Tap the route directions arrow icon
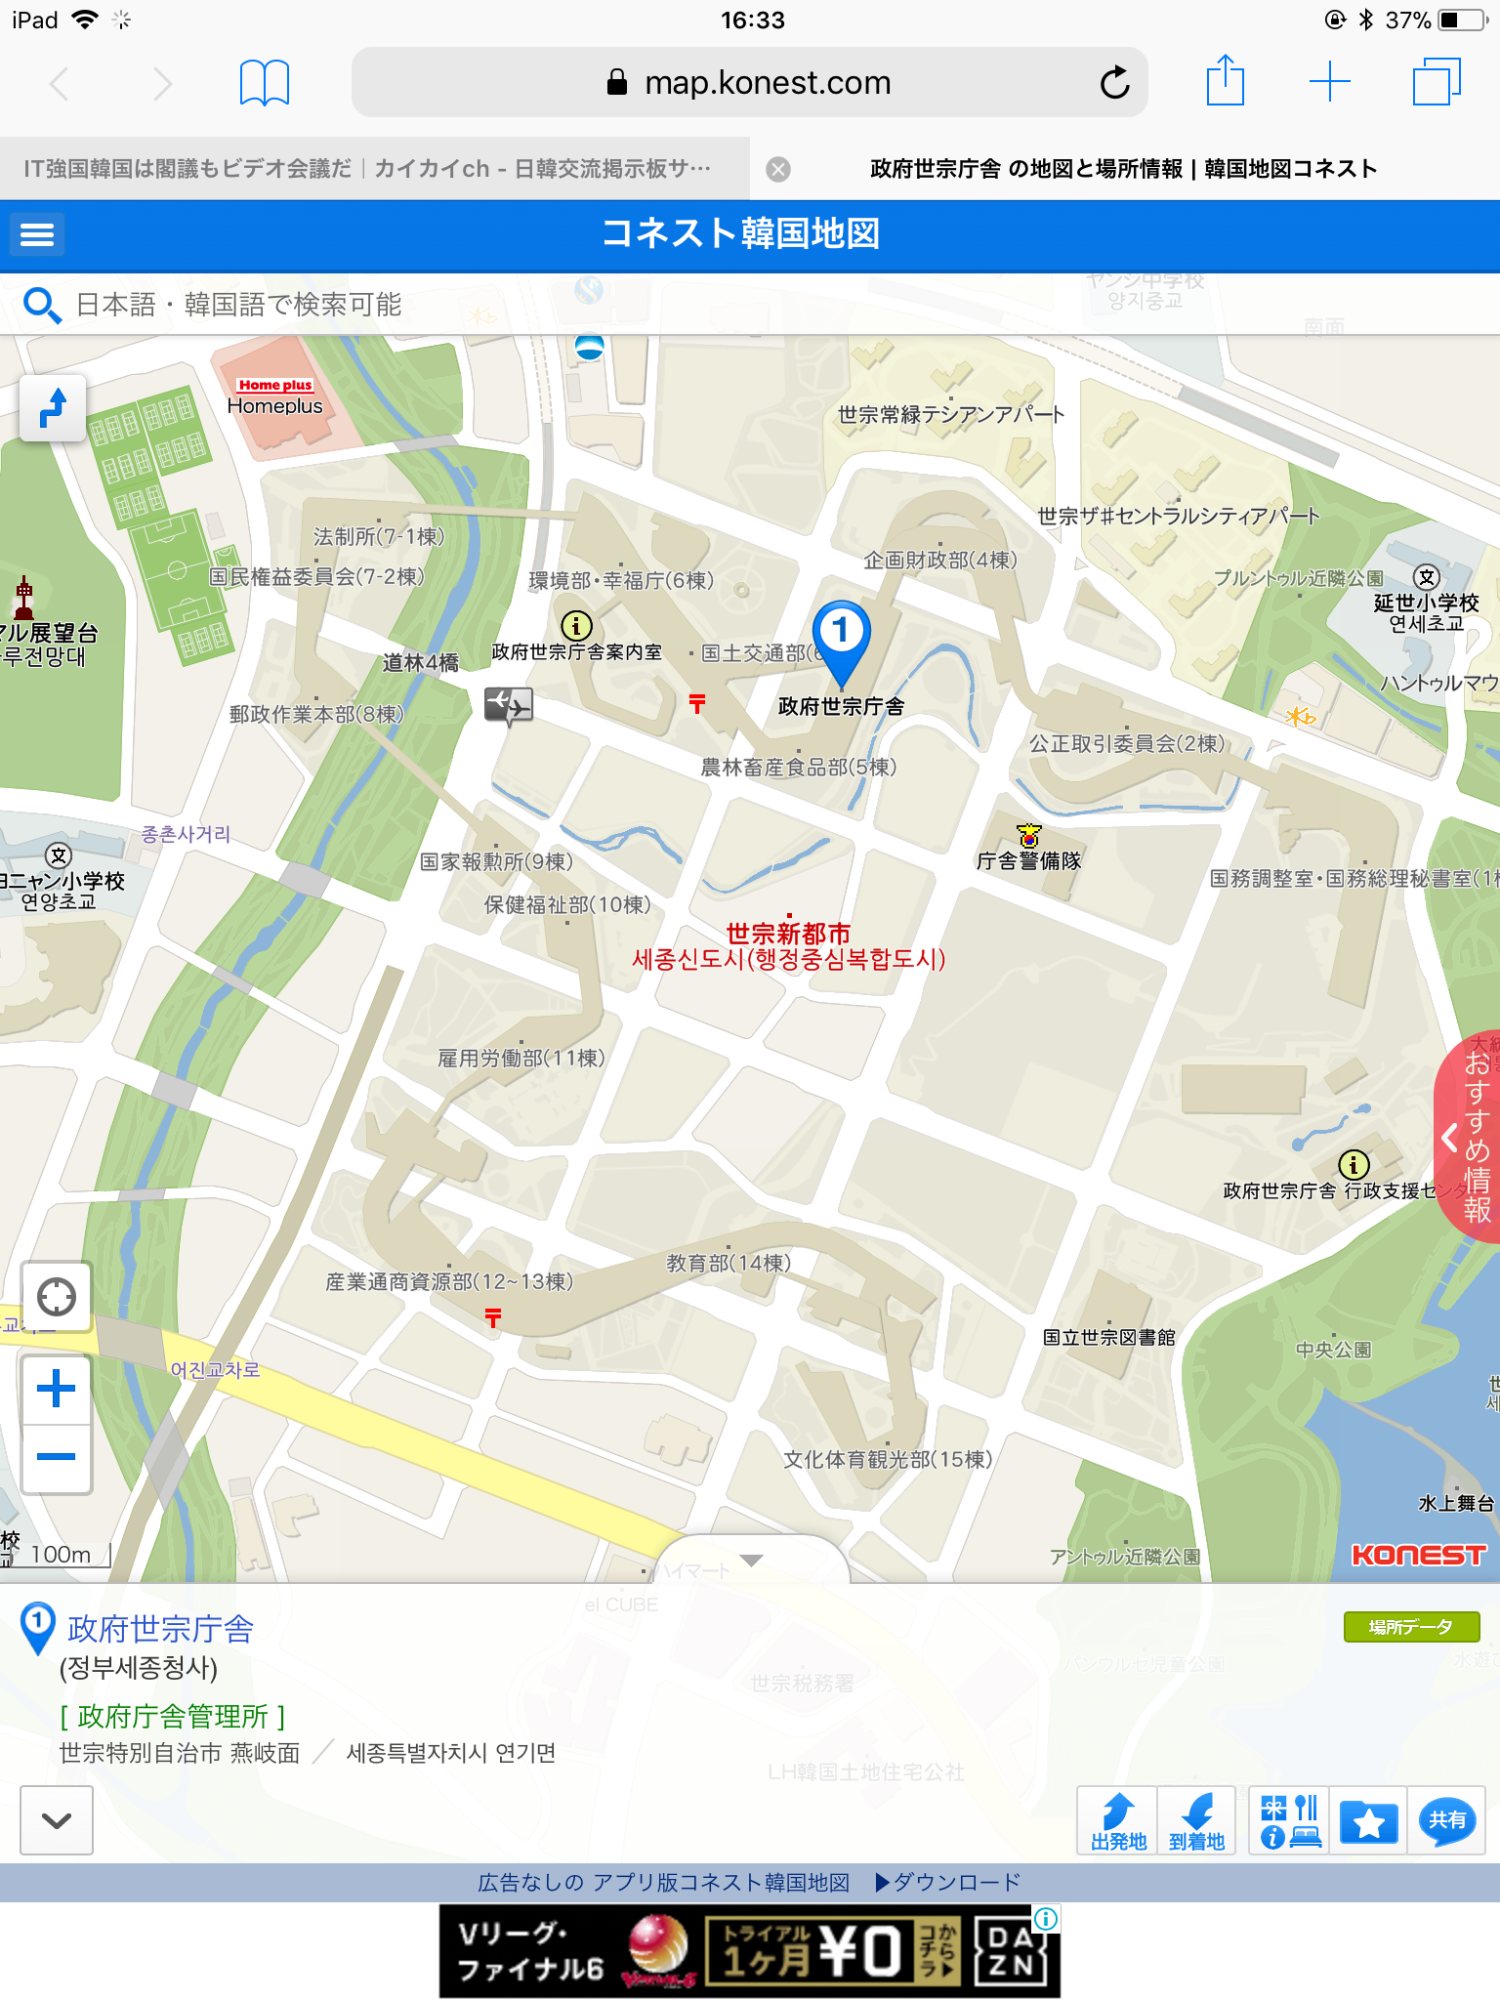1500x2000 pixels. 53,408
